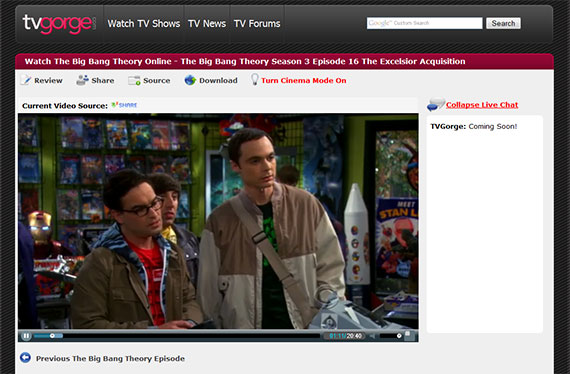
Task: Turn Cinema Mode On
Action: click(304, 81)
